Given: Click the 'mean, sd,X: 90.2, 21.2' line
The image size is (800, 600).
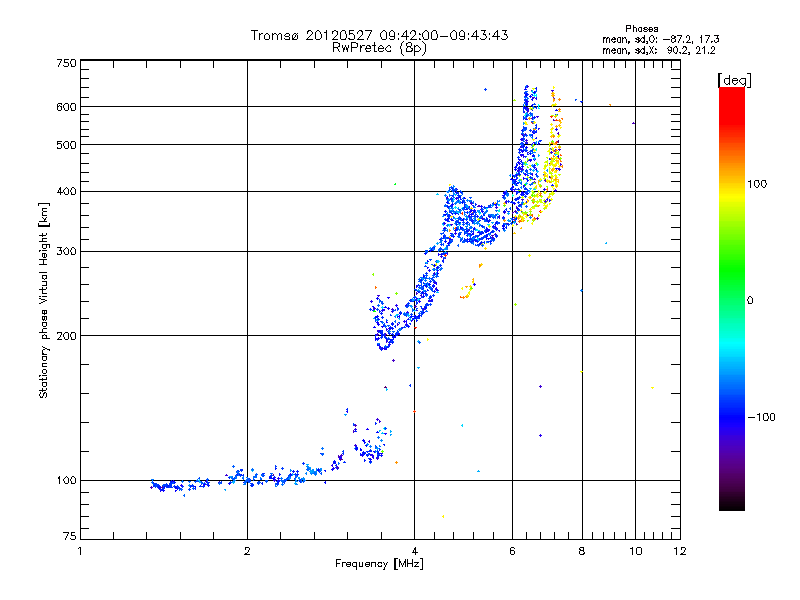Looking at the screenshot, I should 659,50.
